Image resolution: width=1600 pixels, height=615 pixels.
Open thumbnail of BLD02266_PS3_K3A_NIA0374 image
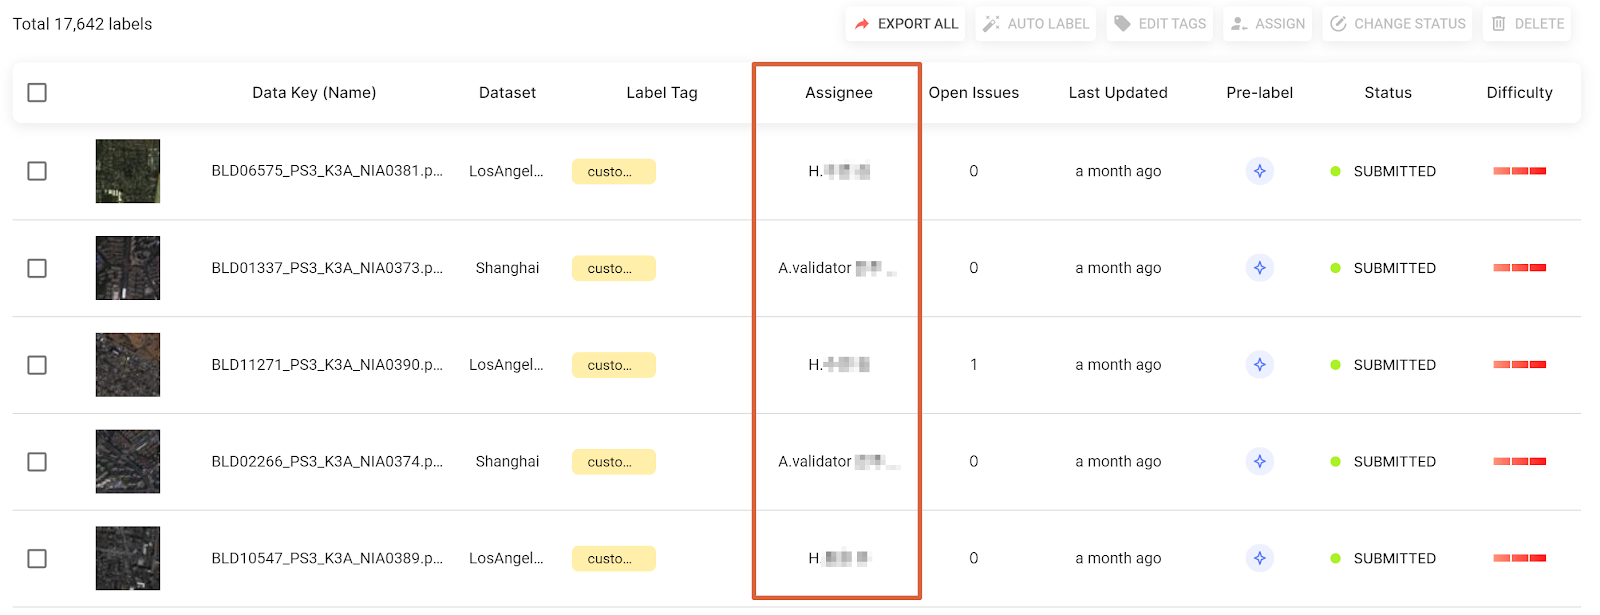(x=128, y=462)
